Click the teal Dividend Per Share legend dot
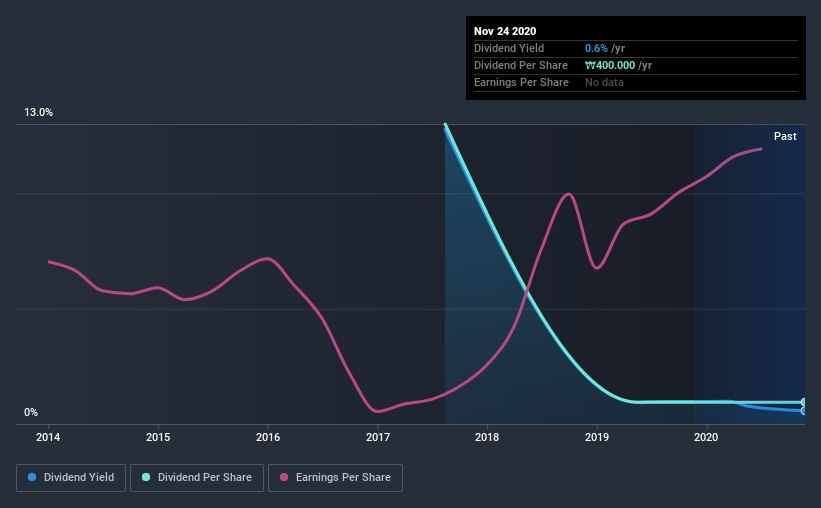The width and height of the screenshot is (821, 508). (x=146, y=477)
